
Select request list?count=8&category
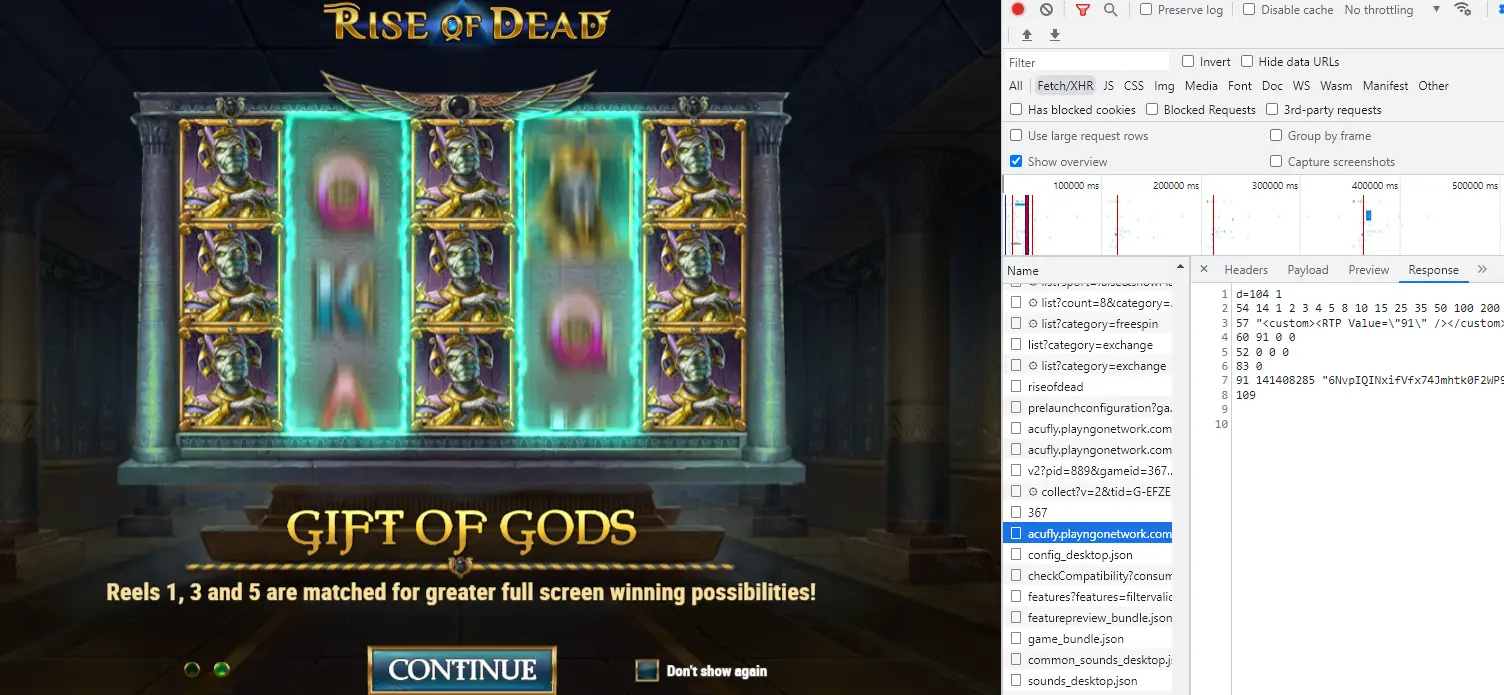point(1088,303)
